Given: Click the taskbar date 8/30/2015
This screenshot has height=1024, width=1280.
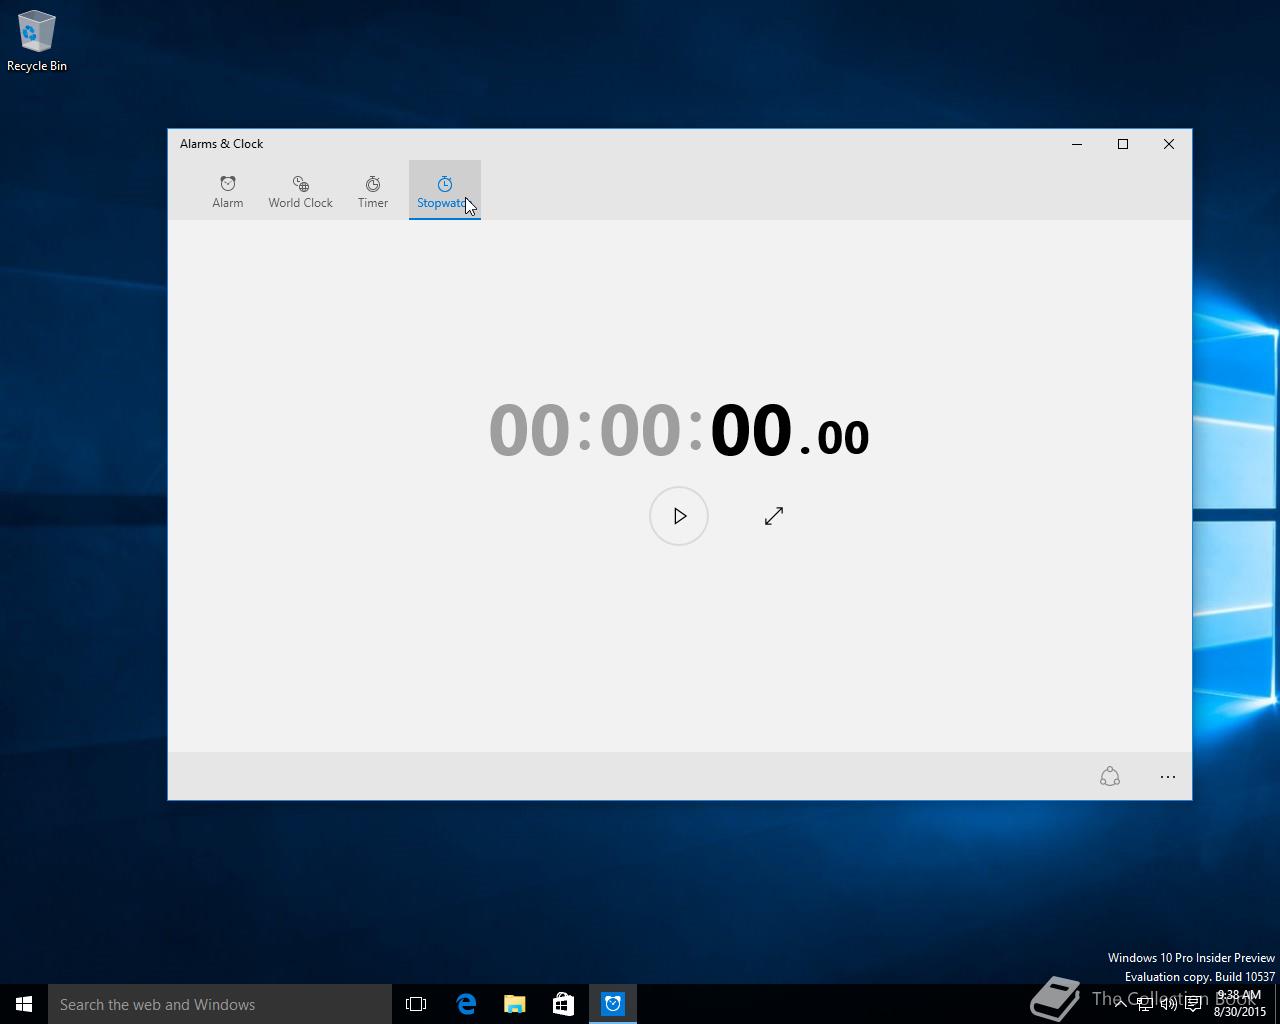Looking at the screenshot, I should 1240,1012.
